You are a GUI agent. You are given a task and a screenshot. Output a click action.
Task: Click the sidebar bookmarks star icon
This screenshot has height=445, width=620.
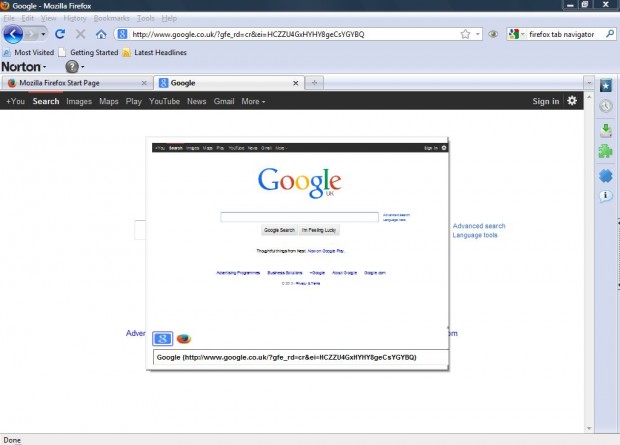pos(606,85)
